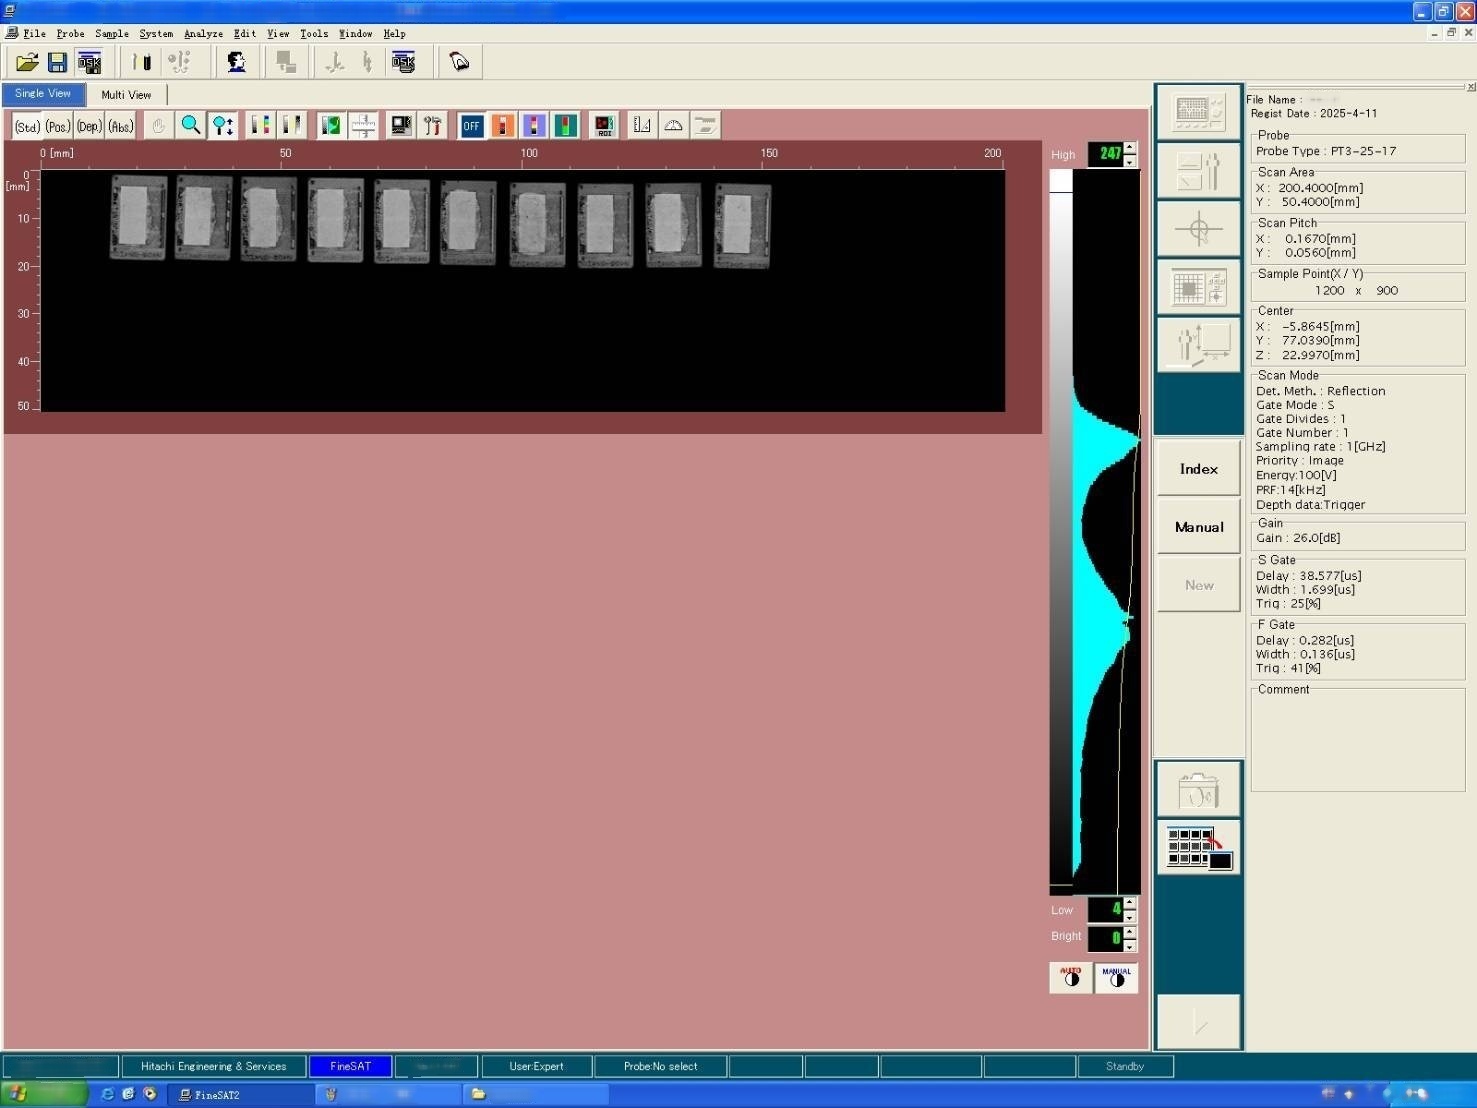The height and width of the screenshot is (1108, 1477).
Task: Select the magnifier zoom tool
Action: coord(190,125)
